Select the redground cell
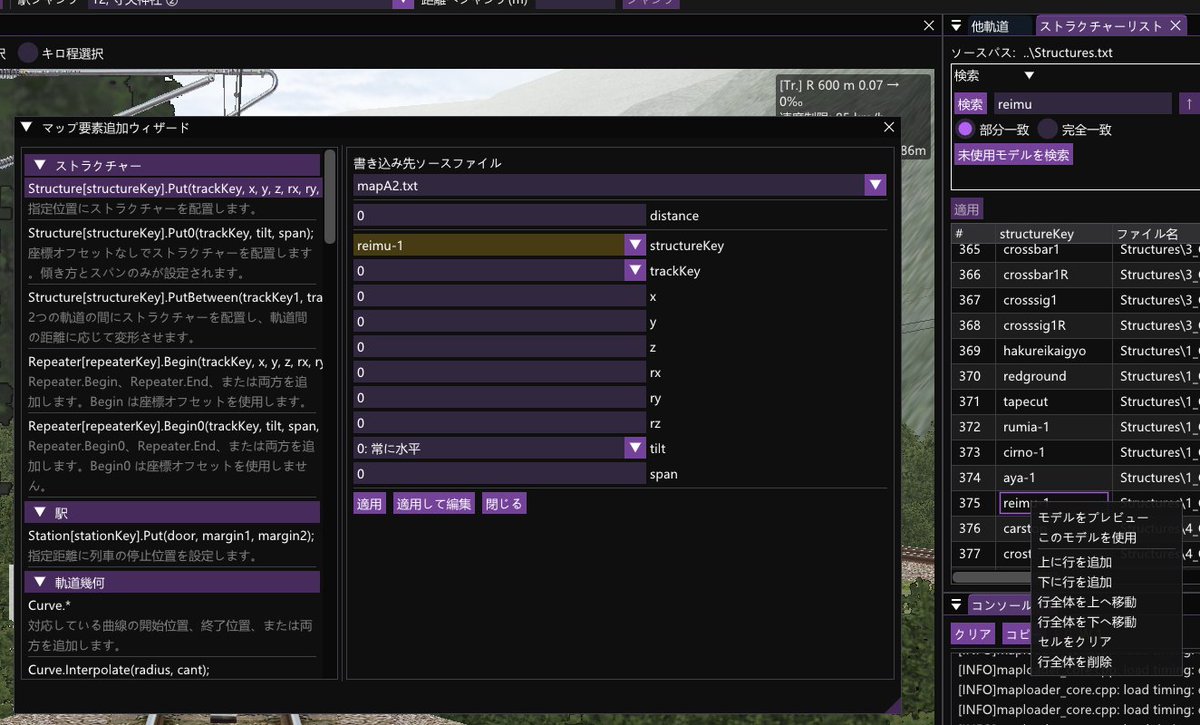This screenshot has height=725, width=1200. point(1053,376)
